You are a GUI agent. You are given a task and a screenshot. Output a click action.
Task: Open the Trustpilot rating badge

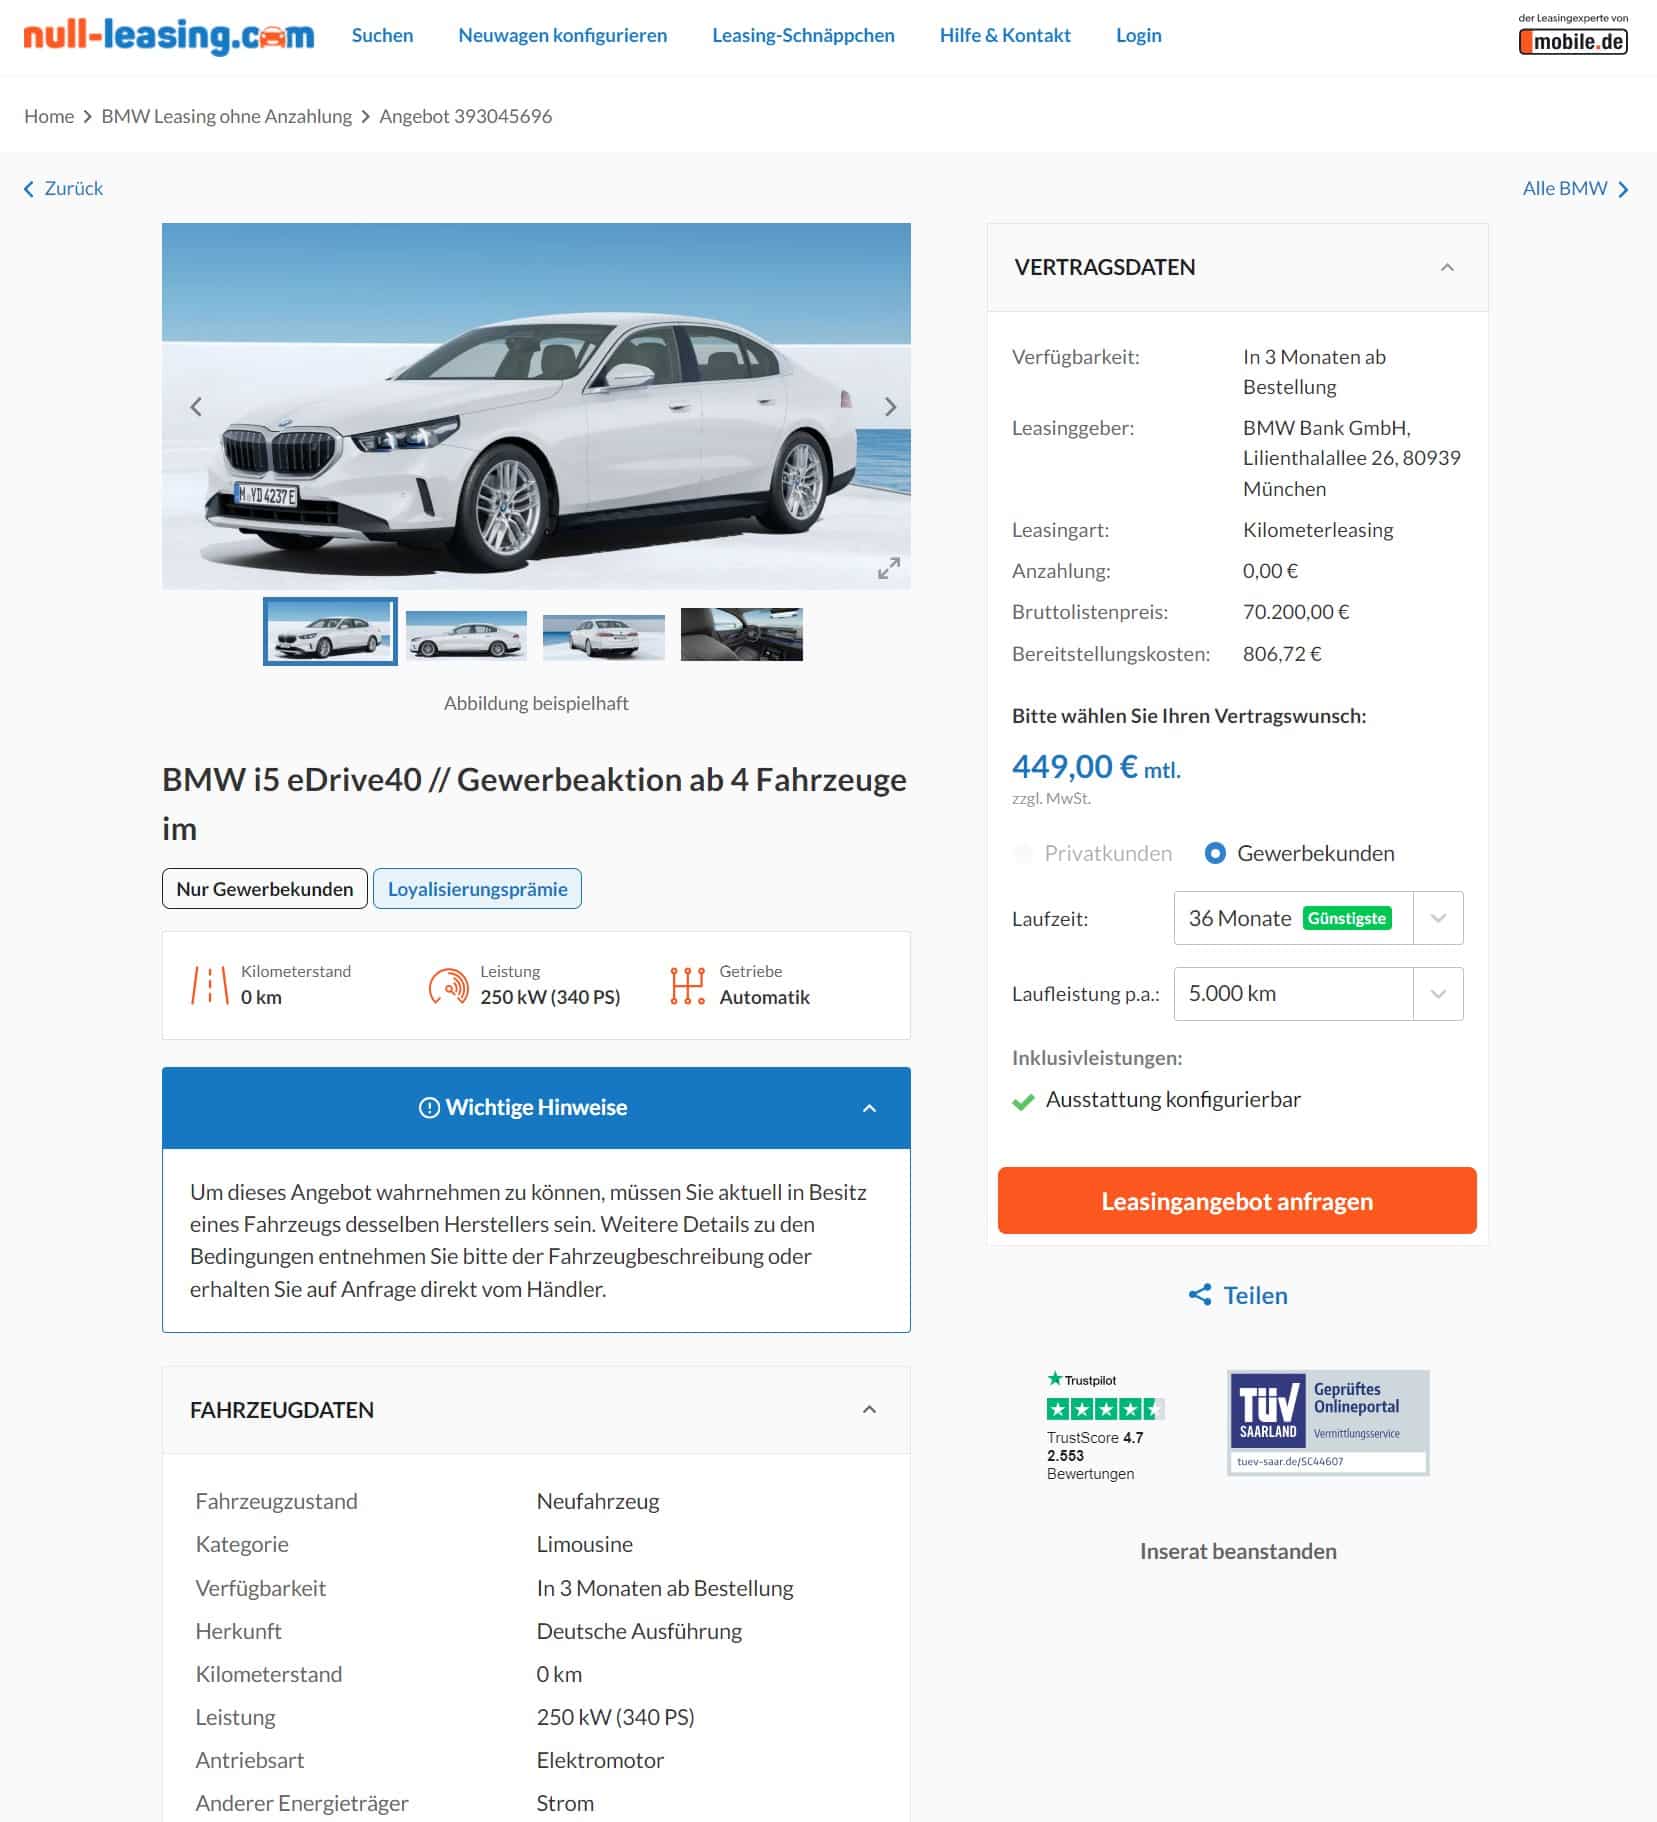coord(1105,1425)
